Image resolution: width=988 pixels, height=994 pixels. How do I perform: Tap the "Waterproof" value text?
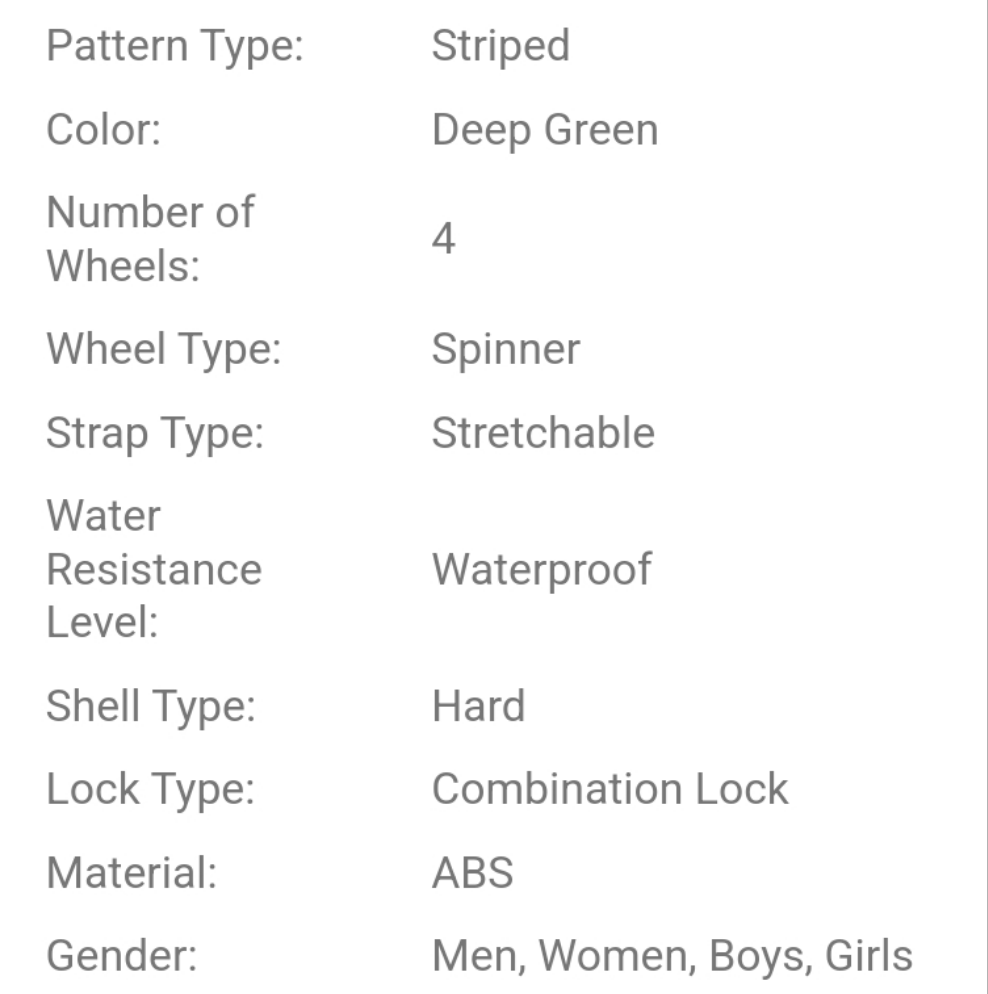point(541,569)
